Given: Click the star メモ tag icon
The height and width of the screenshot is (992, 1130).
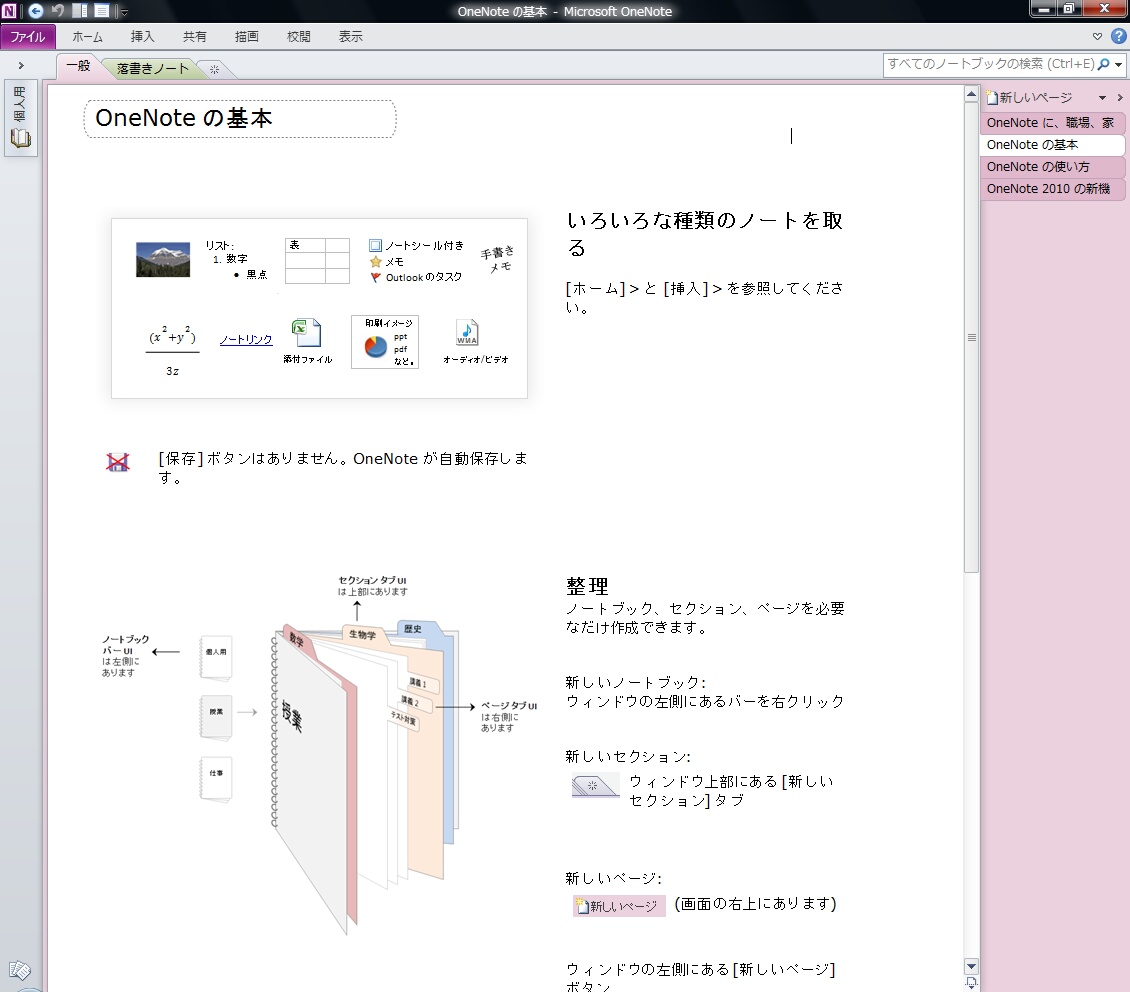Looking at the screenshot, I should coord(375,262).
